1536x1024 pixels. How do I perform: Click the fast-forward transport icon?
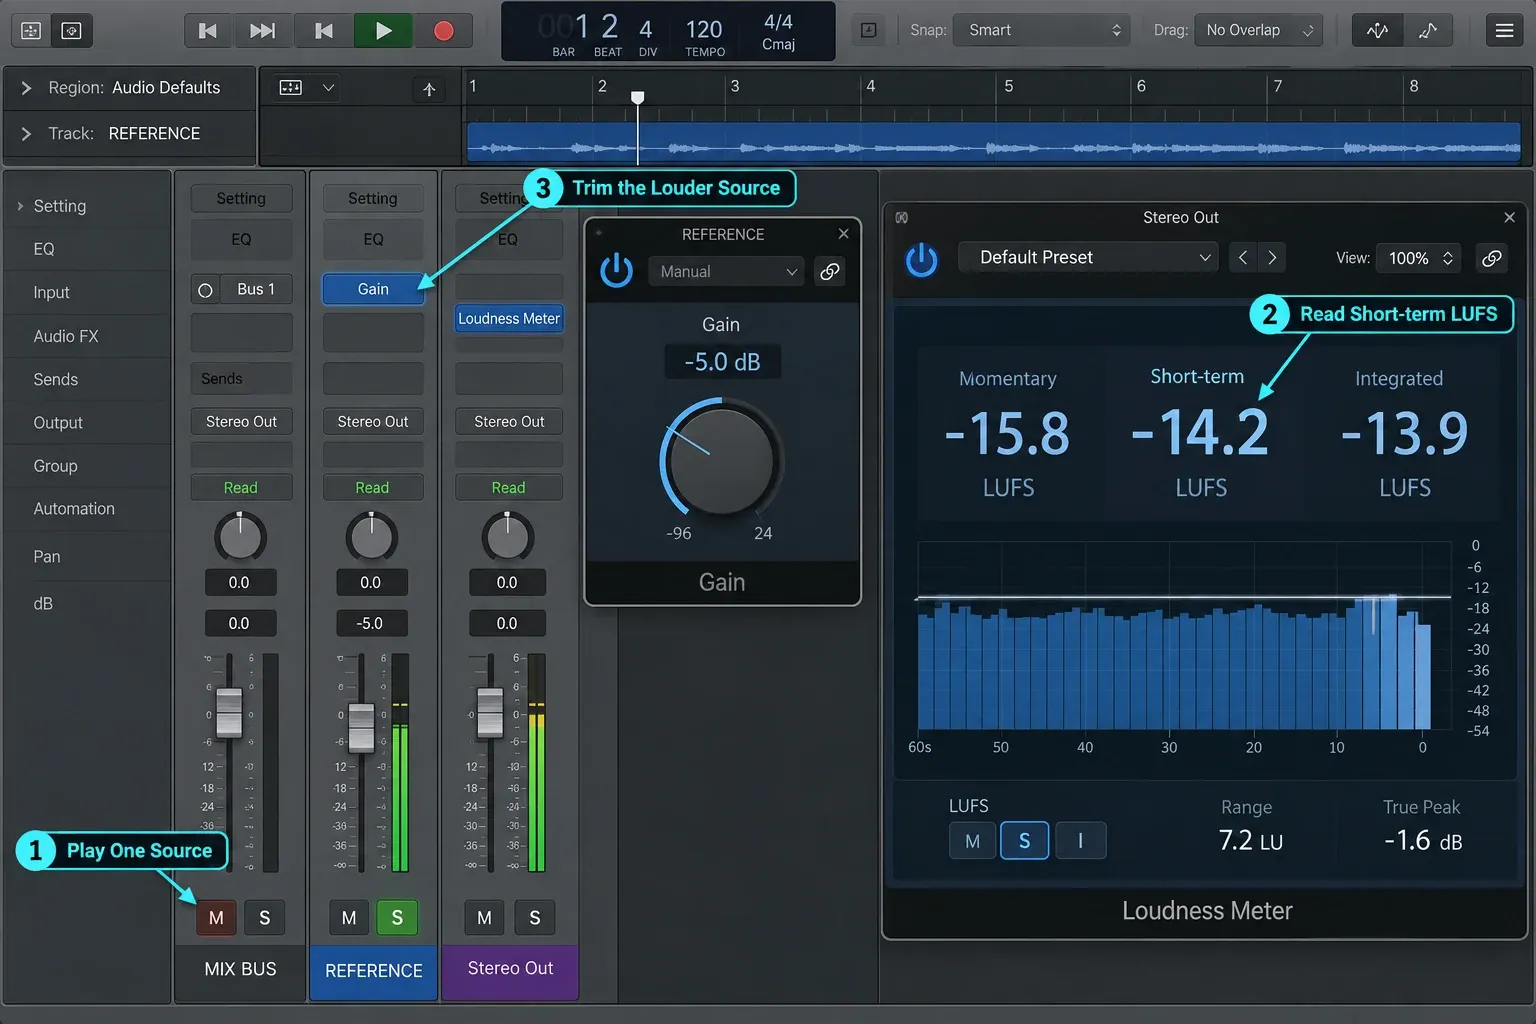coord(263,31)
